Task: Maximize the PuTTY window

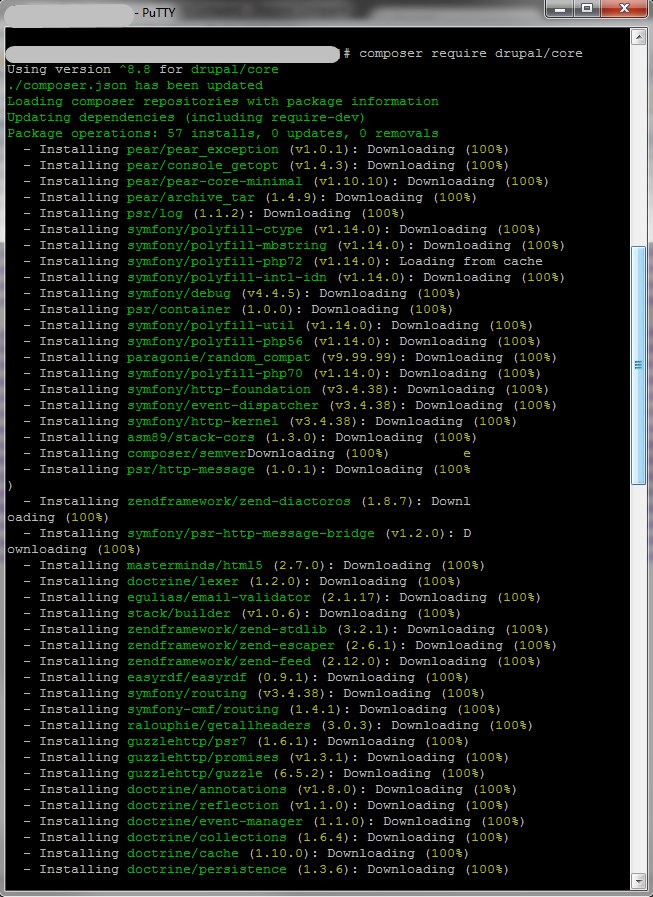Action: coord(587,9)
